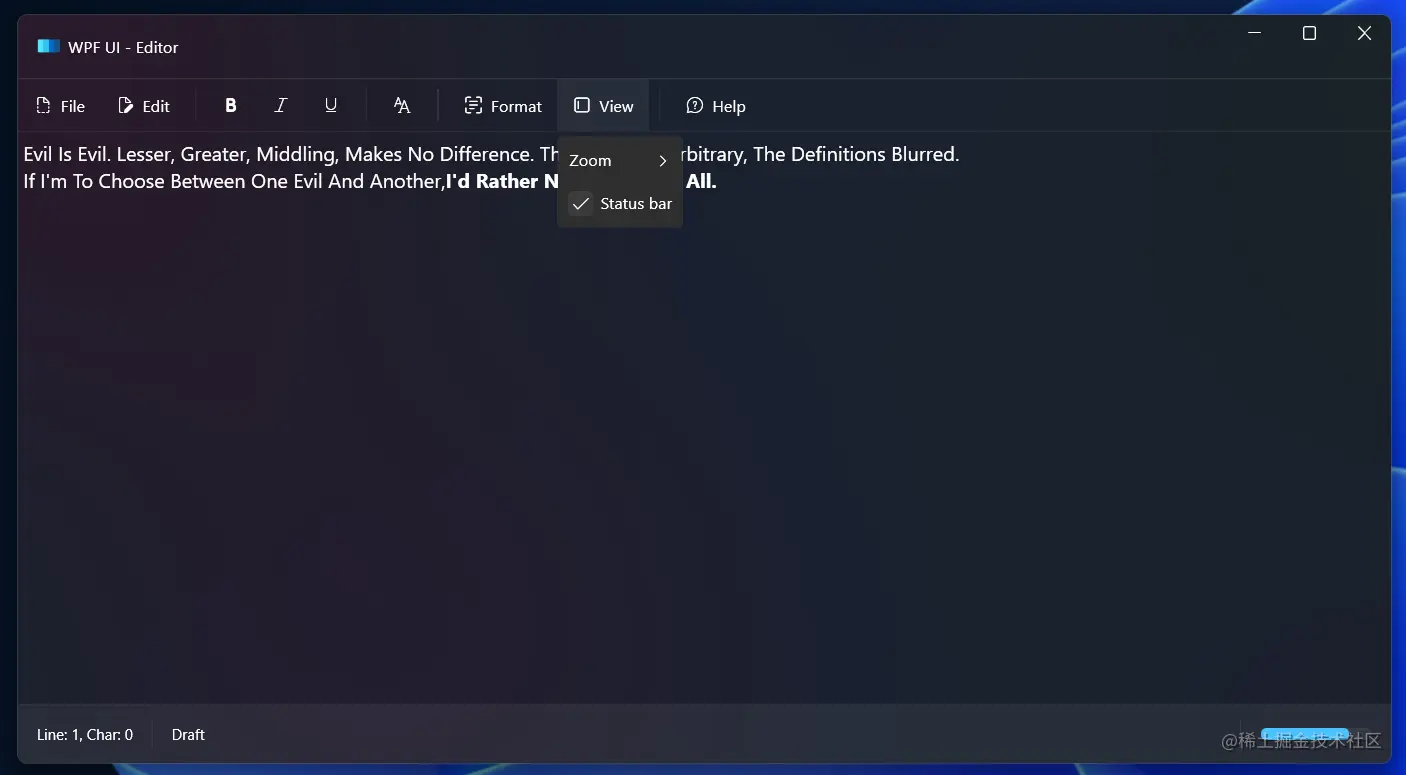
Task: Apply italic formatting
Action: (280, 105)
